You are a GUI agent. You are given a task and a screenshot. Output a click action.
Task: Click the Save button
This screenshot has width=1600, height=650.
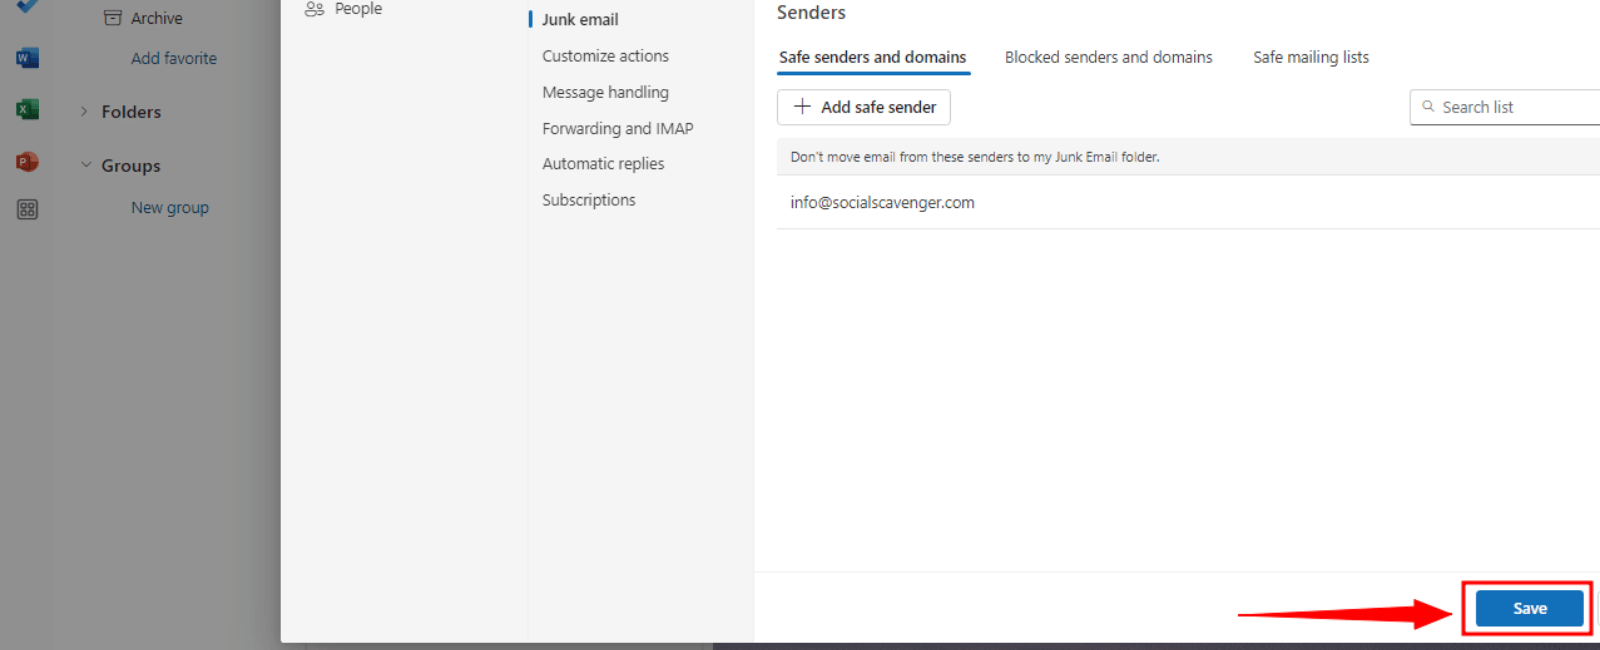coord(1529,608)
